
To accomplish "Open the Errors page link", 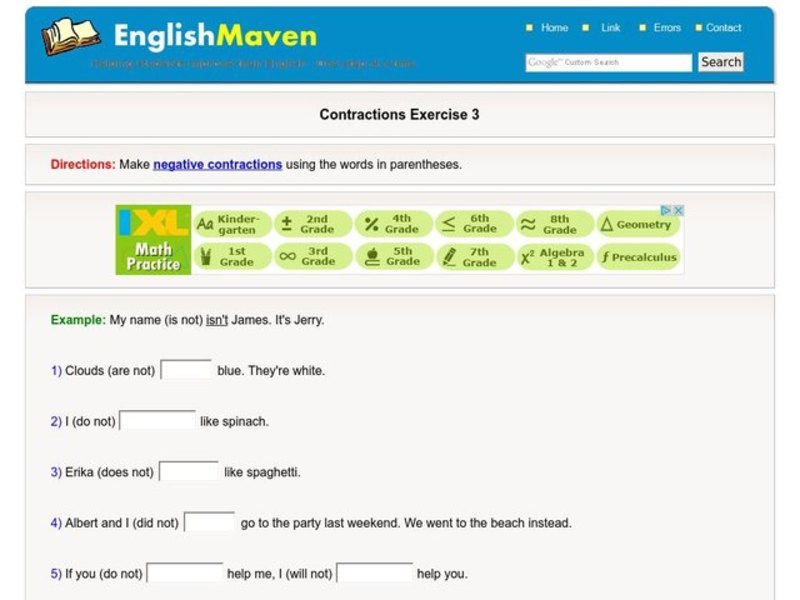I will (666, 28).
